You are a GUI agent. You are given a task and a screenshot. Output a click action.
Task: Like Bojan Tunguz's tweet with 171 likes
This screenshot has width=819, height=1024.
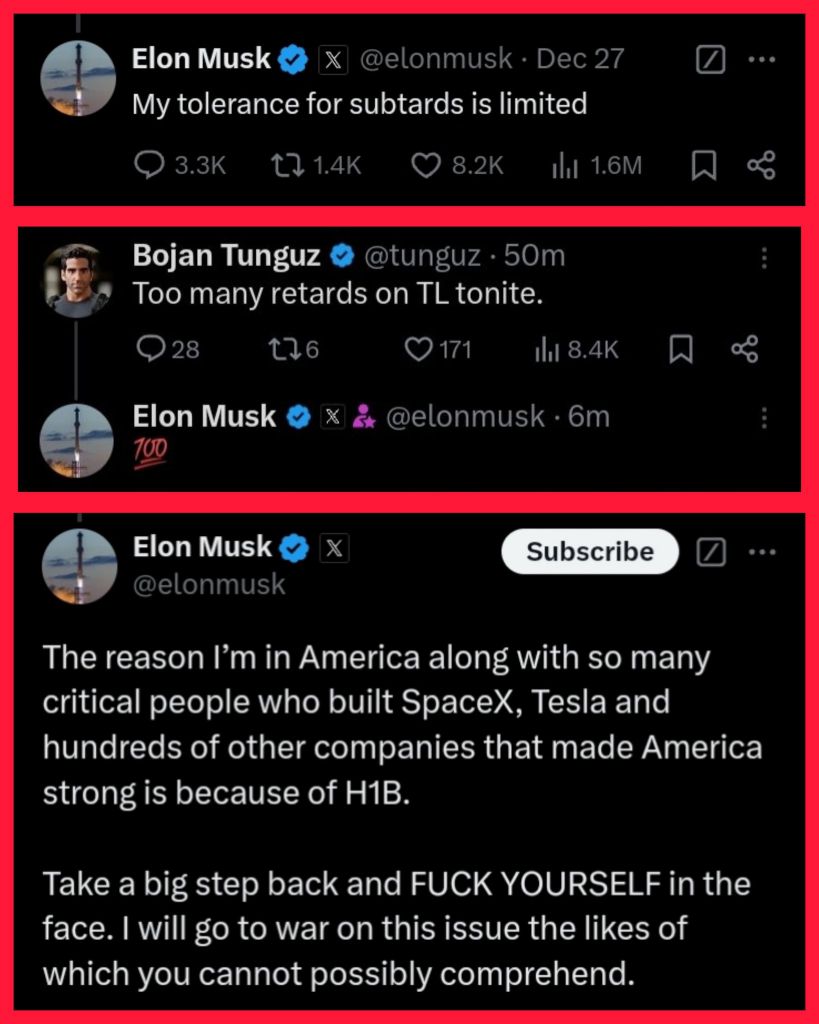click(438, 349)
